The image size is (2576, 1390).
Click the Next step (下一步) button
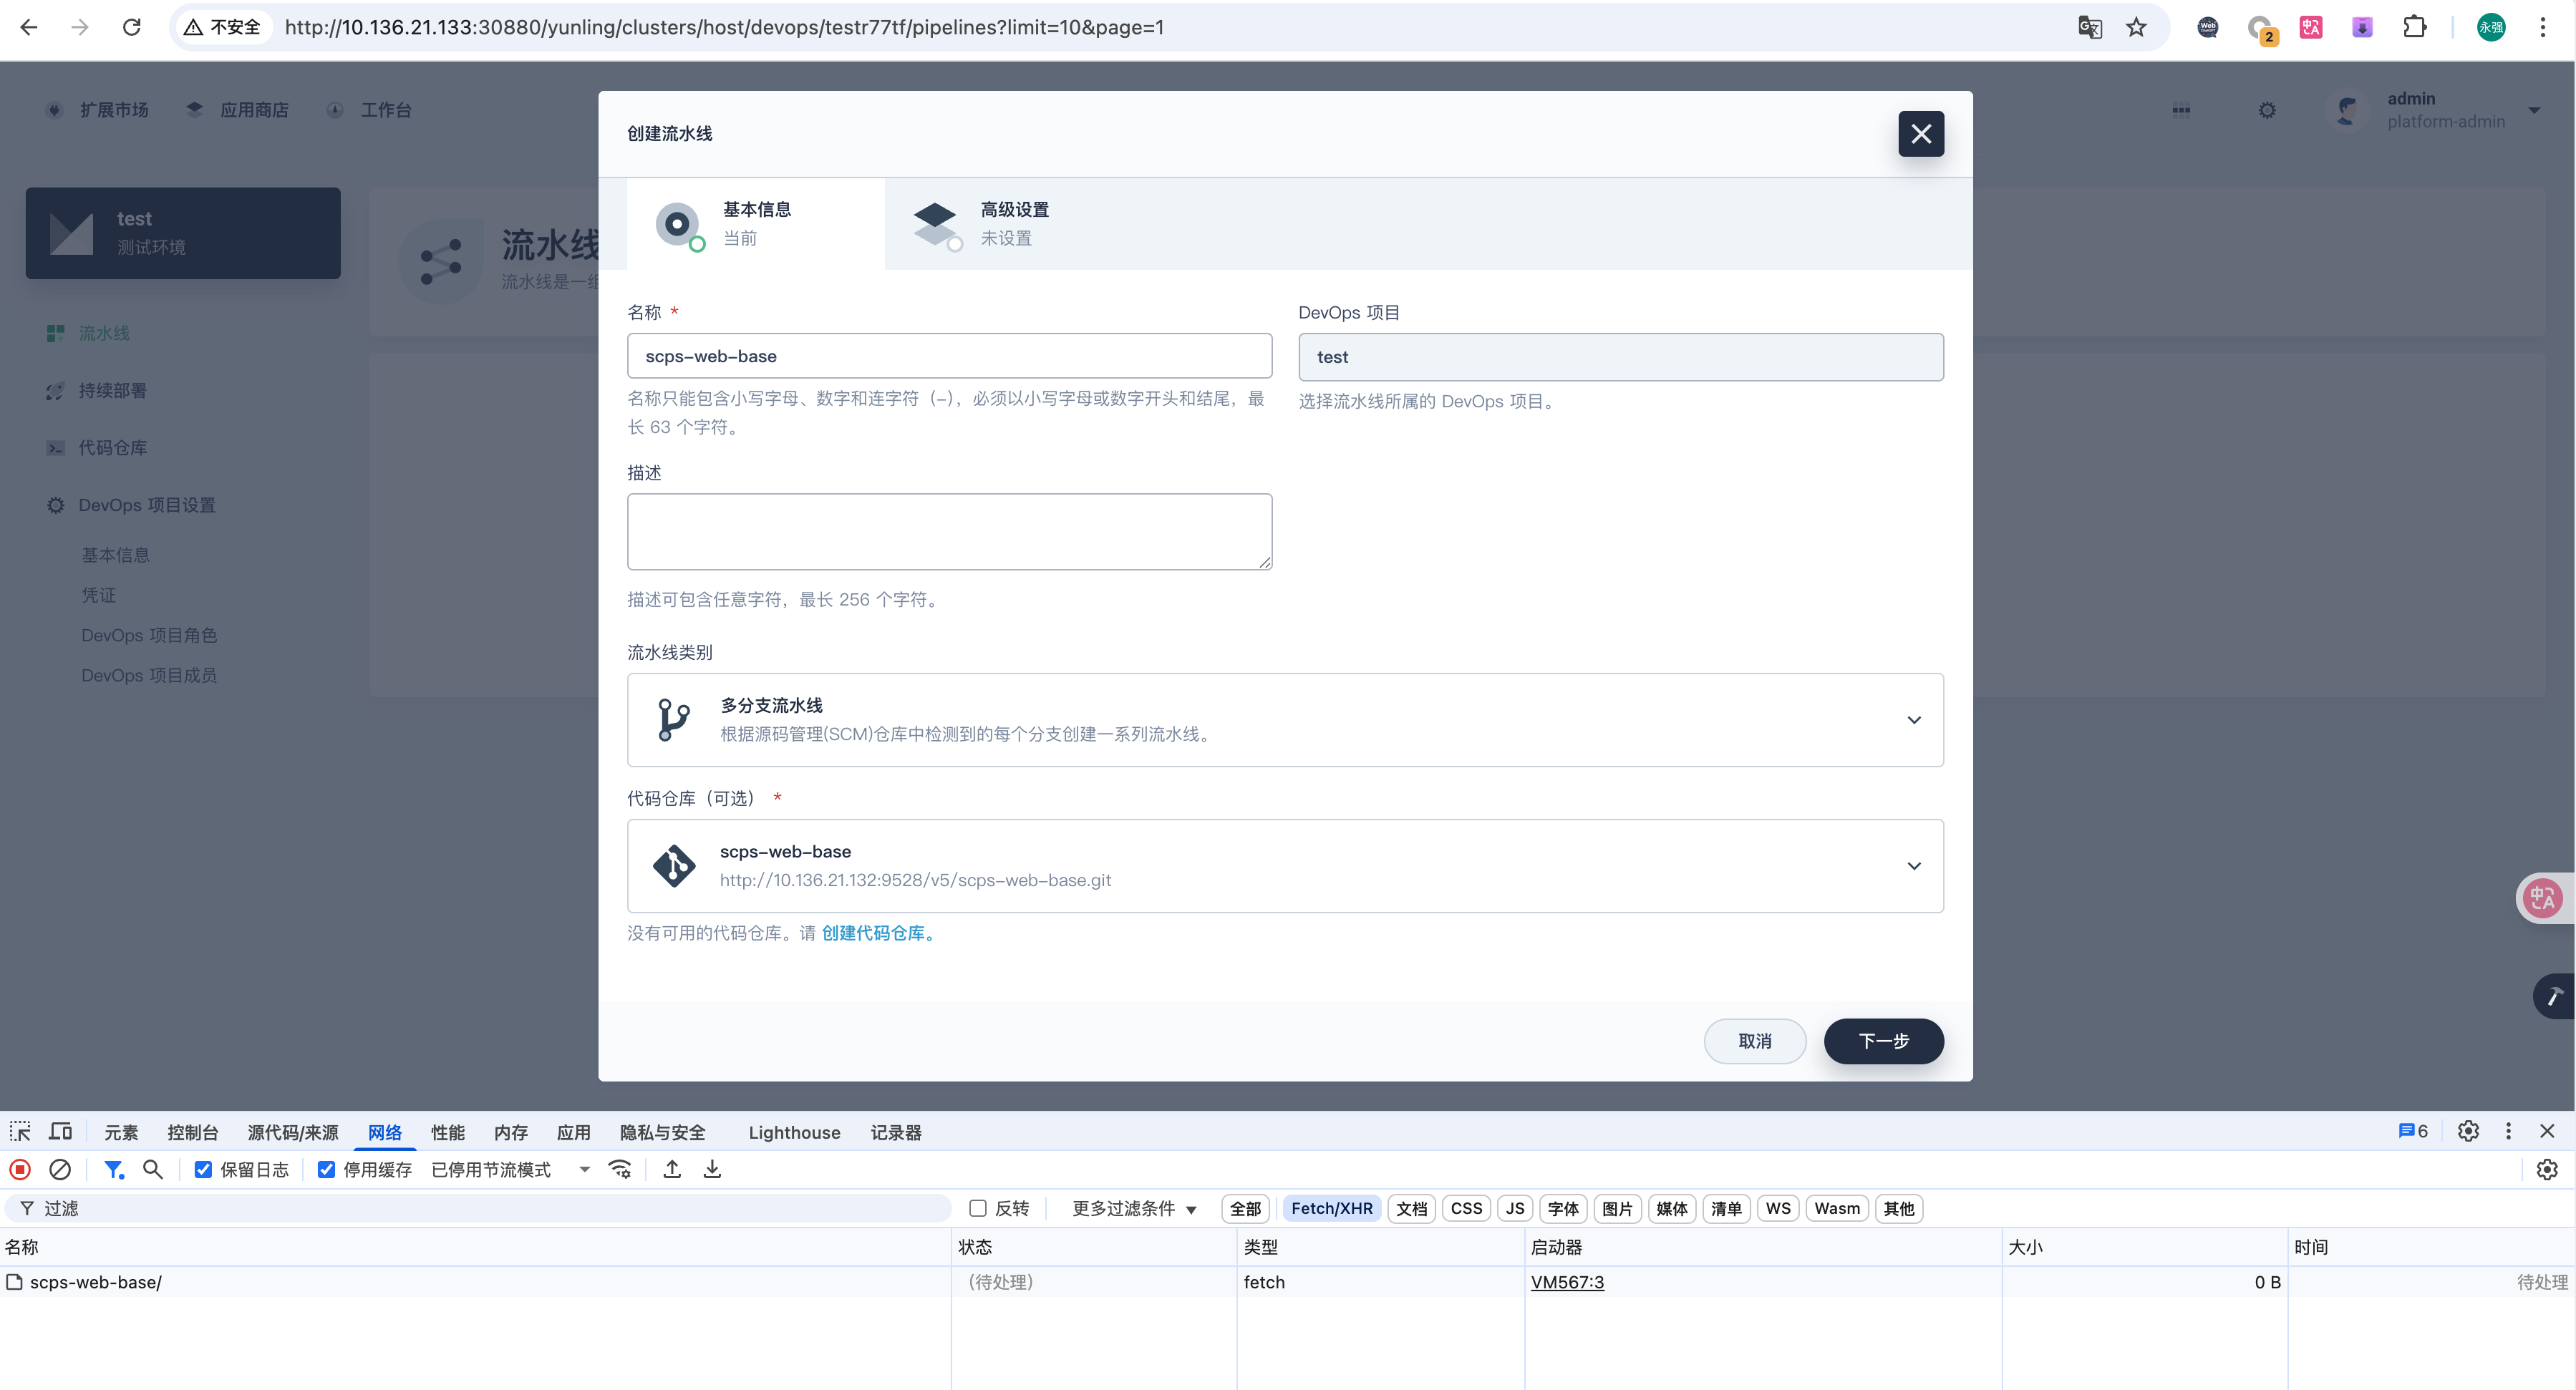(1884, 1041)
